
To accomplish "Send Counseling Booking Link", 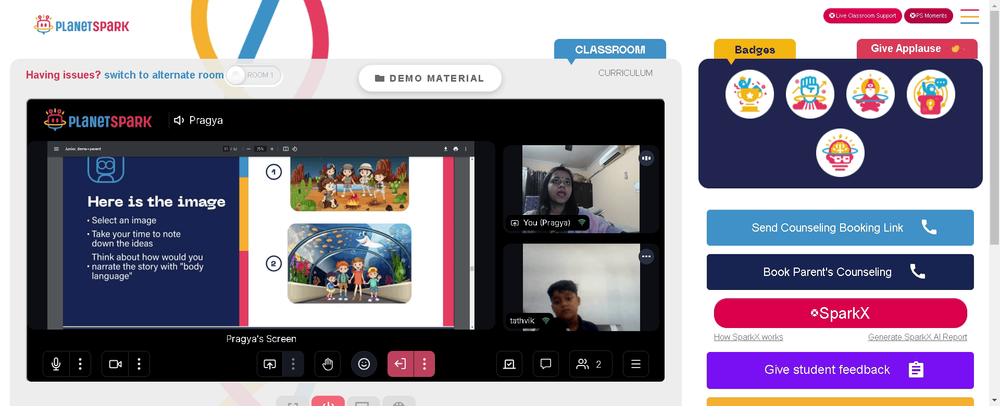I will [840, 228].
